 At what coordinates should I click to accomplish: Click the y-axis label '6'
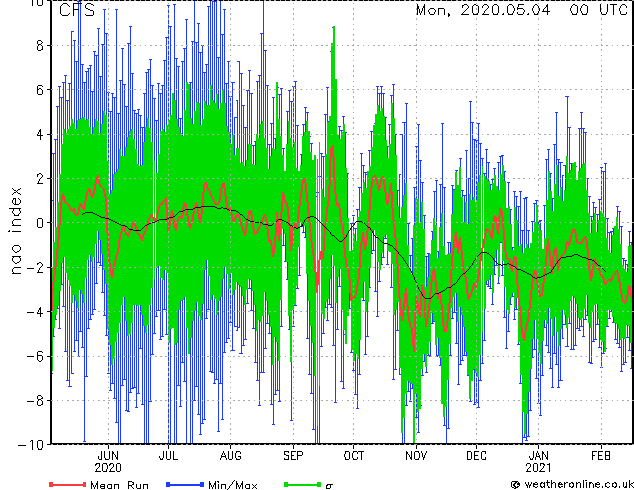[x=40, y=90]
